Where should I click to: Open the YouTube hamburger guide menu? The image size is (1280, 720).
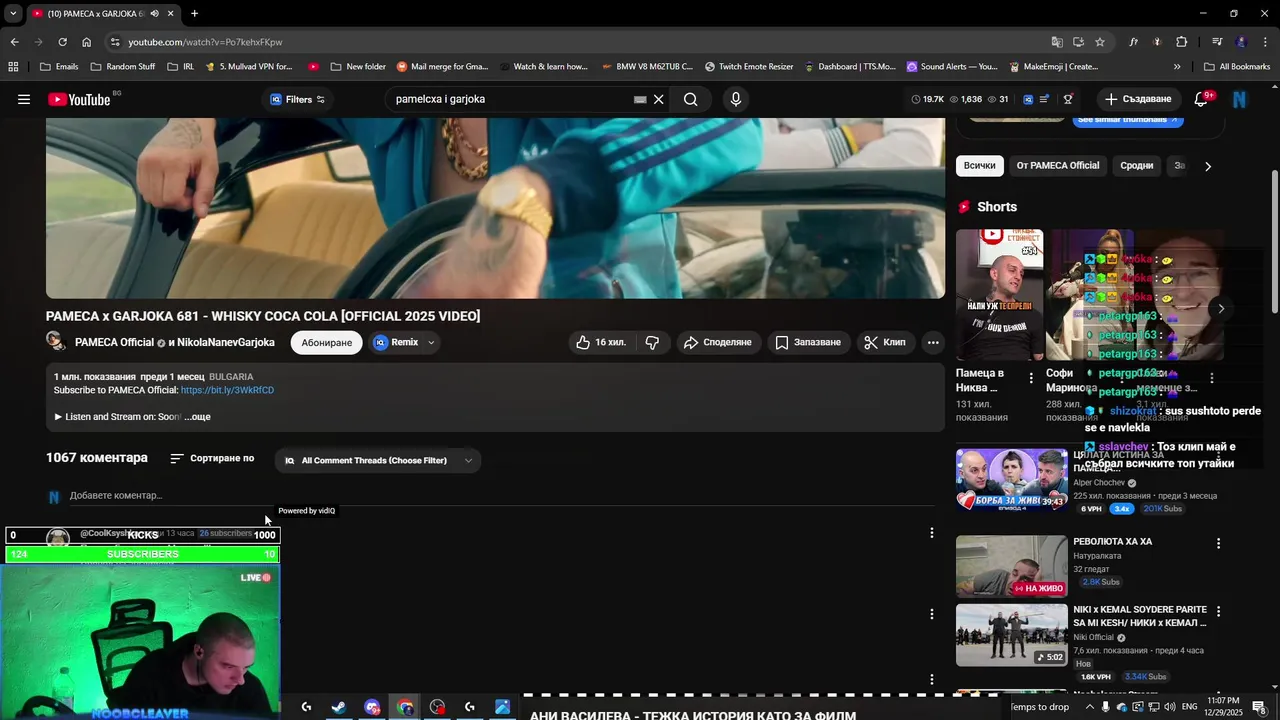tap(24, 99)
